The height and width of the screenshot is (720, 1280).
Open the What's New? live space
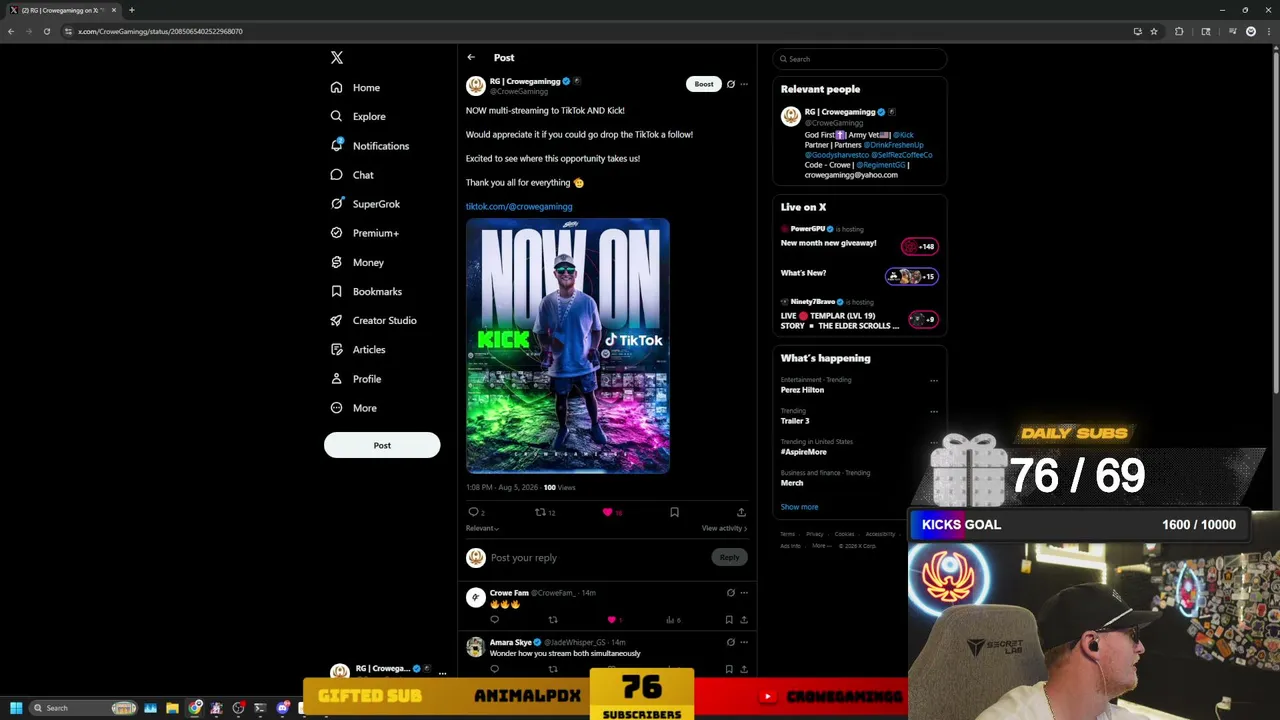(859, 275)
